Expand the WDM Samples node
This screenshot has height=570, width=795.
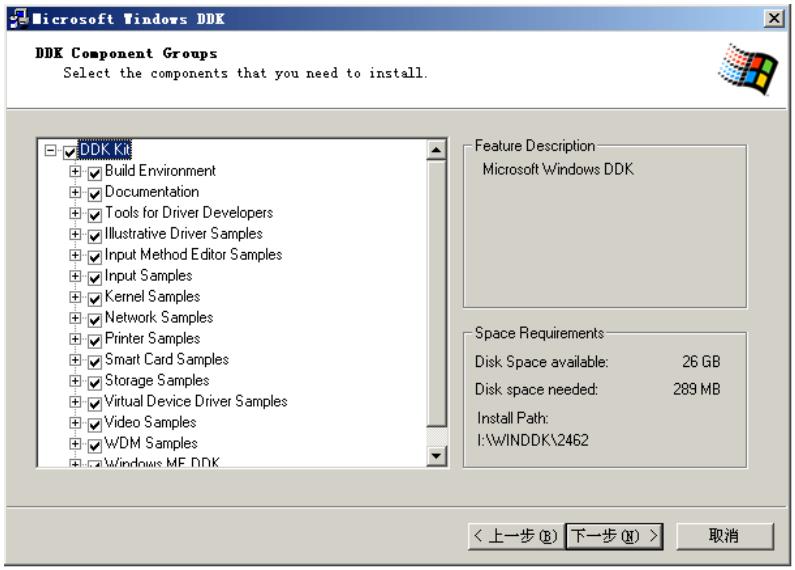(75, 444)
